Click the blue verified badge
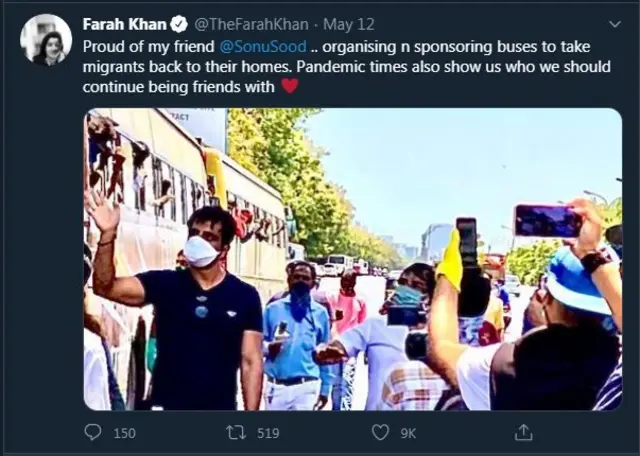Image resolution: width=640 pixels, height=456 pixels. pyautogui.click(x=178, y=24)
